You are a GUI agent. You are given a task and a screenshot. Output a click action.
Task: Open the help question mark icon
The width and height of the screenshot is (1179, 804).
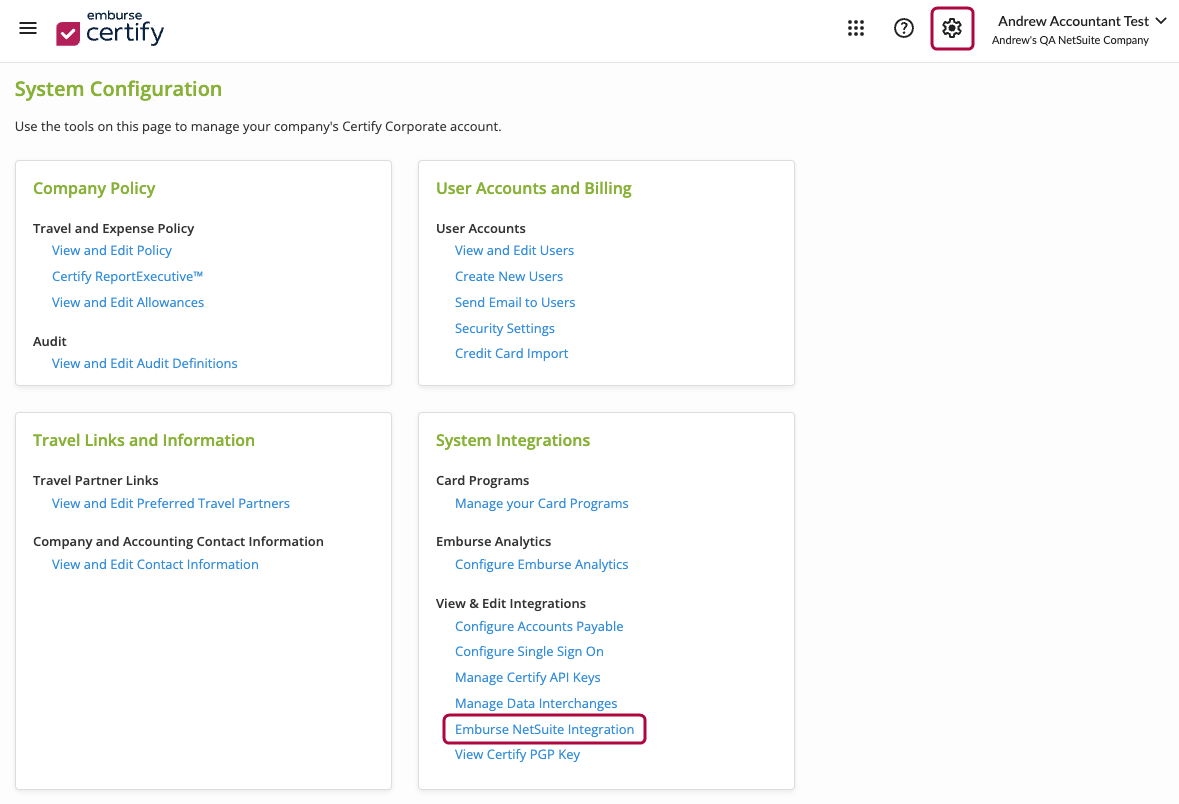pyautogui.click(x=903, y=28)
